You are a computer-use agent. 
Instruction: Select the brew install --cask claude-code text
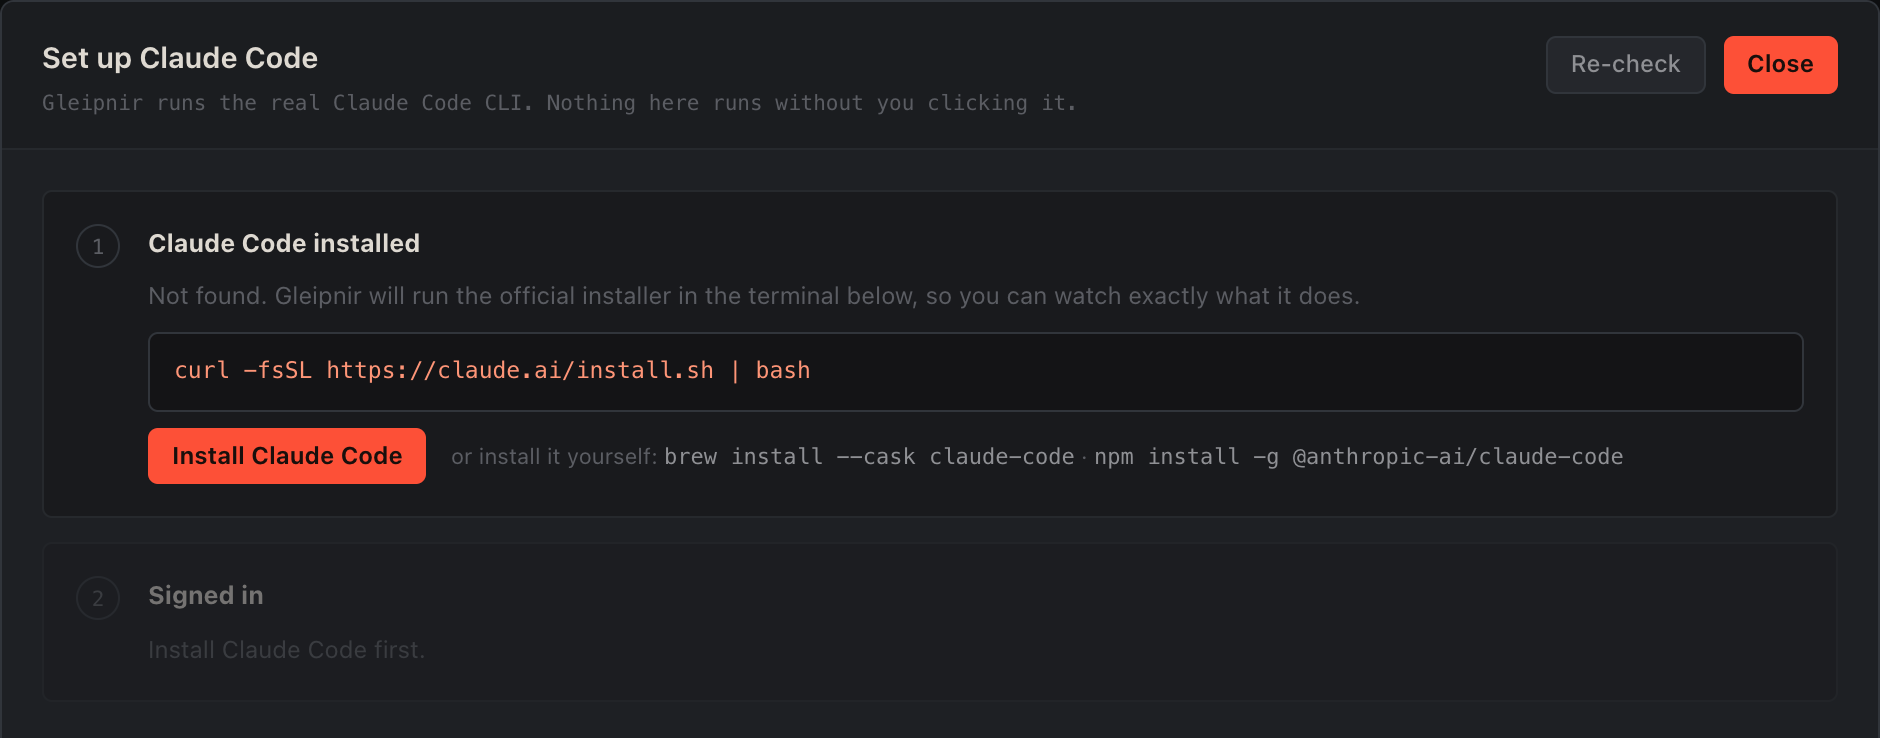(x=869, y=457)
